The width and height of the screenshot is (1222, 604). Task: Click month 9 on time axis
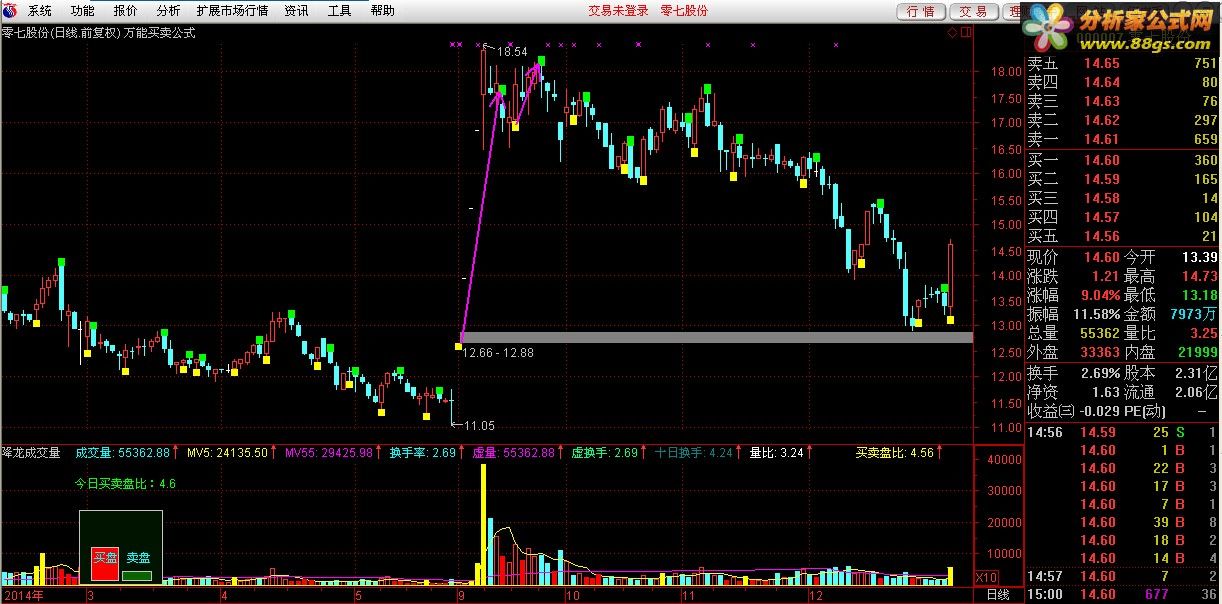[461, 596]
